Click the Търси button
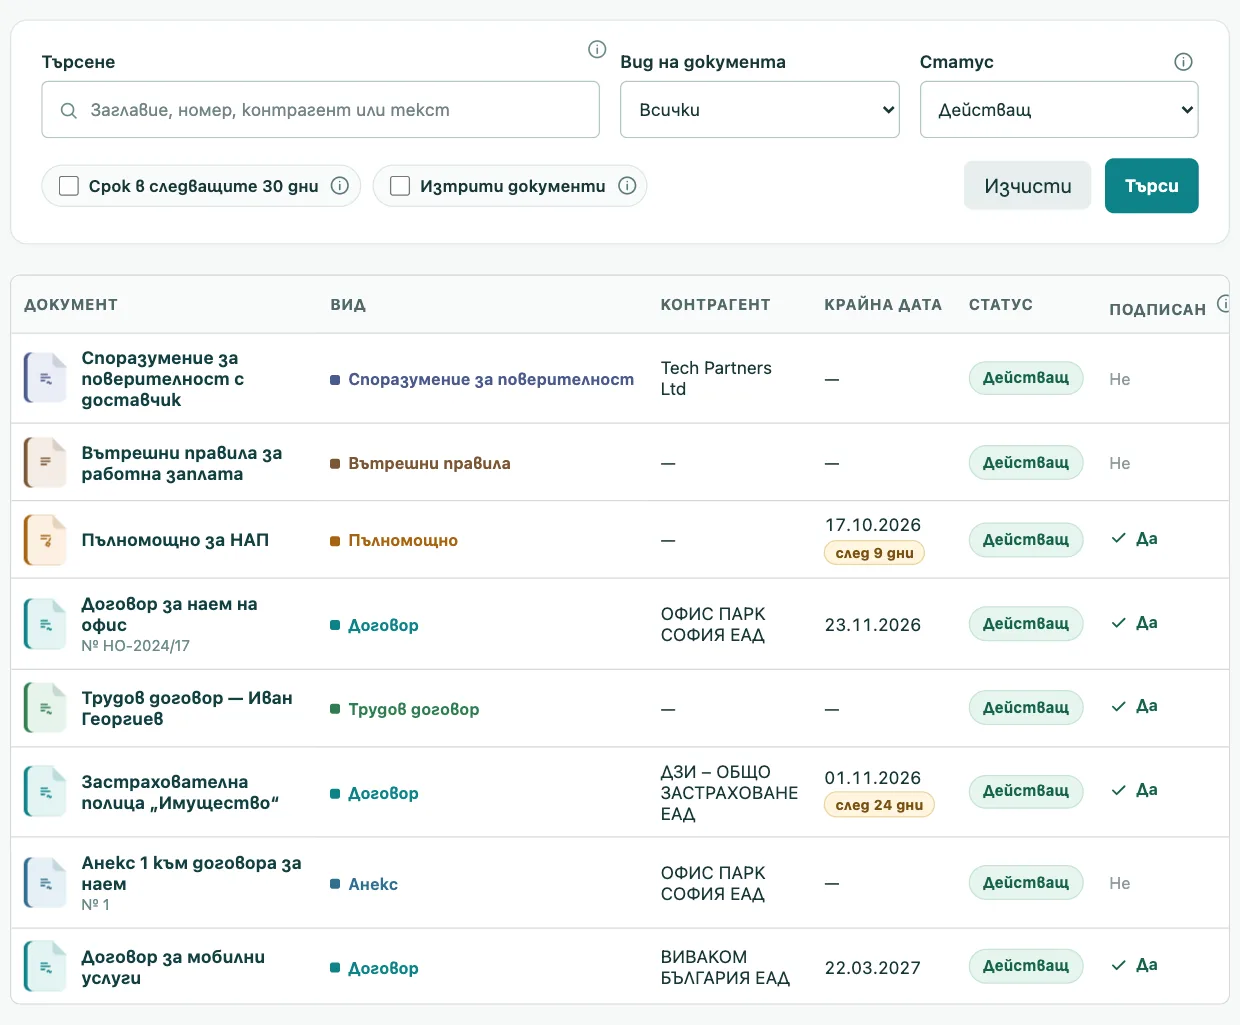Viewport: 1240px width, 1025px height. pyautogui.click(x=1152, y=186)
